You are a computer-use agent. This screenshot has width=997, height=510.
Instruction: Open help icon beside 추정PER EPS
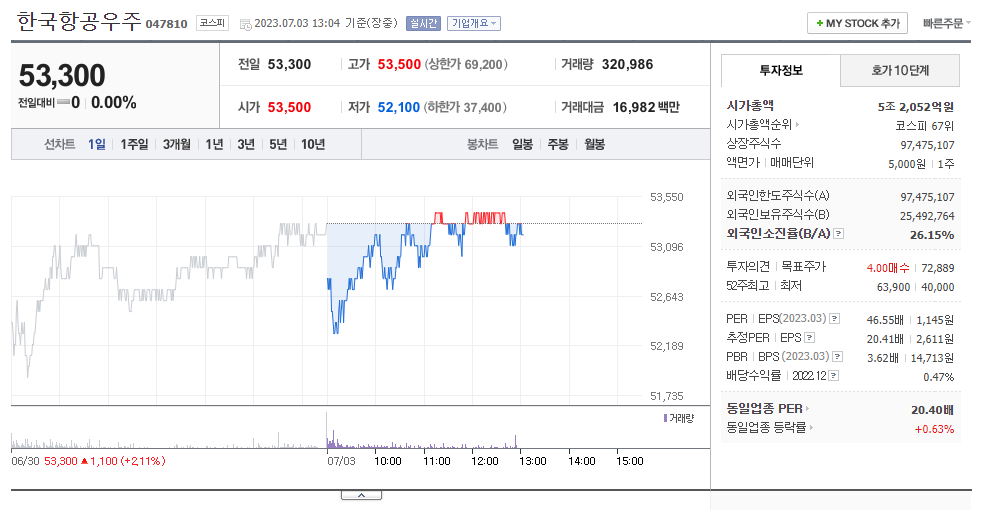click(809, 338)
